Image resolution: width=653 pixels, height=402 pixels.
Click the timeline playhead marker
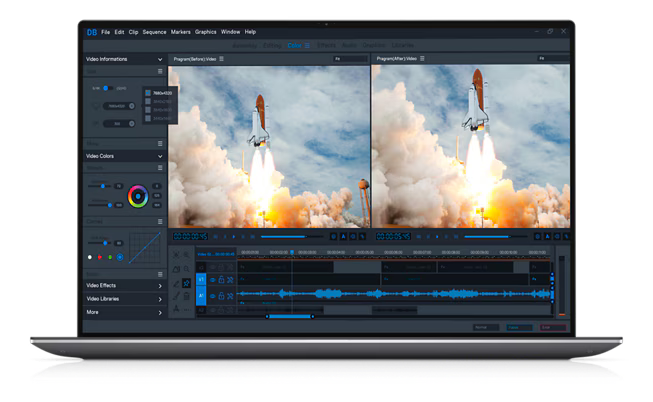tap(292, 252)
